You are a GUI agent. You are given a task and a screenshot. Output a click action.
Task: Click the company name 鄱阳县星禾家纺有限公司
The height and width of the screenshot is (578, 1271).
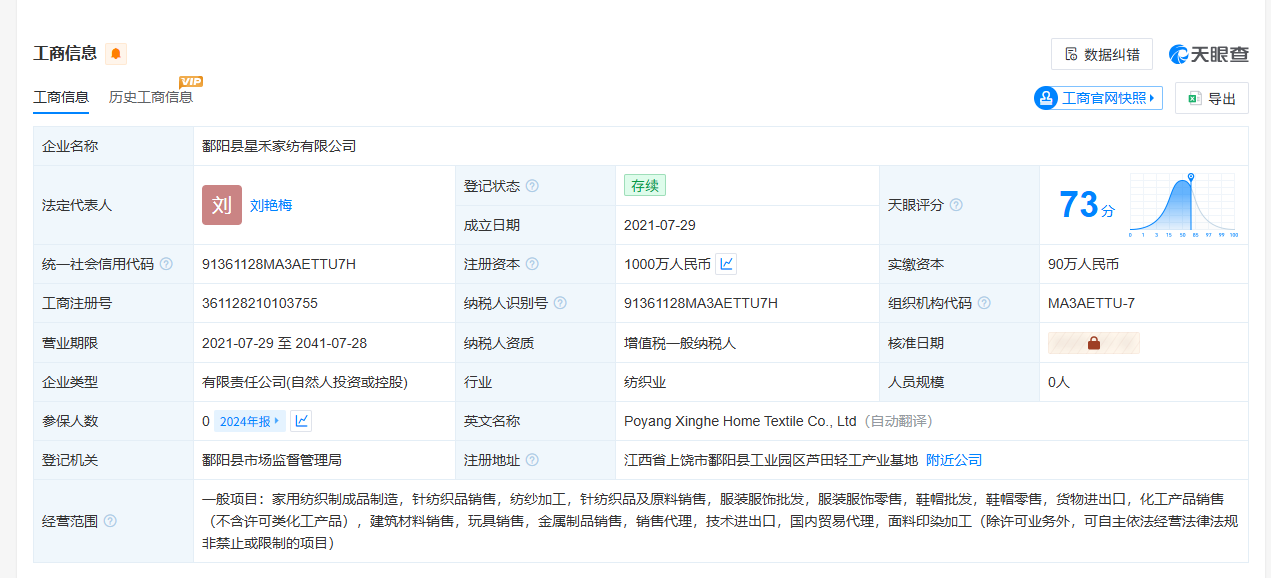click(x=279, y=146)
